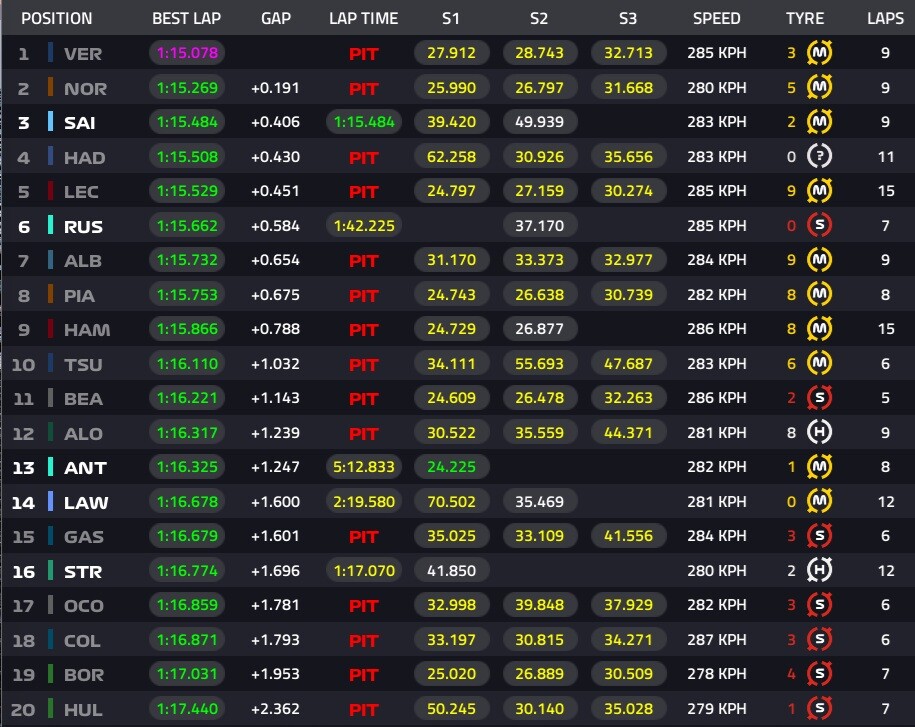Screen dimensions: 915x727
Task: Click the SPEED column header
Action: click(x=717, y=19)
